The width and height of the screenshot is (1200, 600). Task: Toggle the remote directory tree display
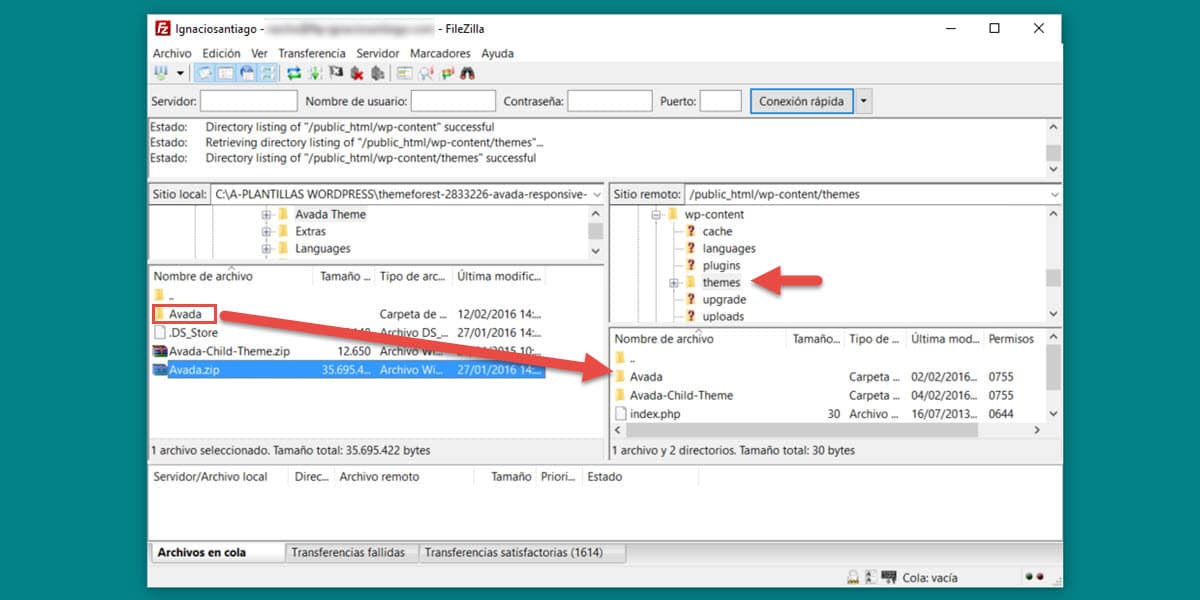click(247, 73)
